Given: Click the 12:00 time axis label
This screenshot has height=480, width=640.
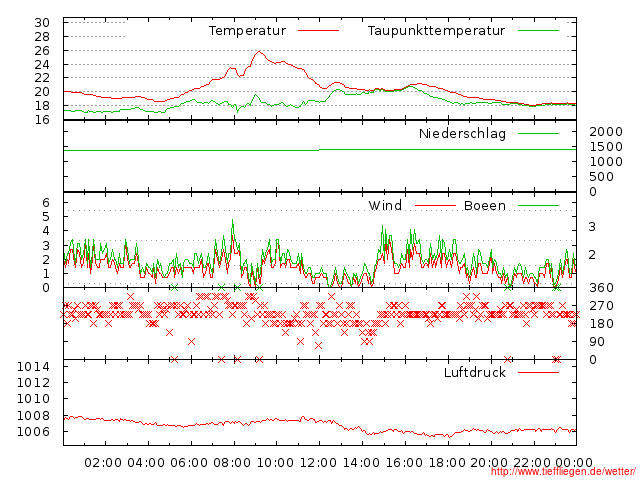Looking at the screenshot, I should click(x=318, y=463).
